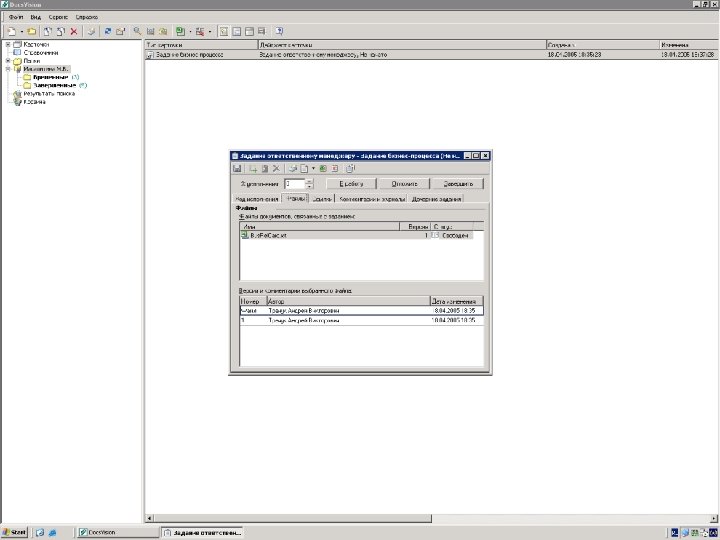Click the percent complete input field
The height and width of the screenshot is (540, 720).
(x=295, y=184)
